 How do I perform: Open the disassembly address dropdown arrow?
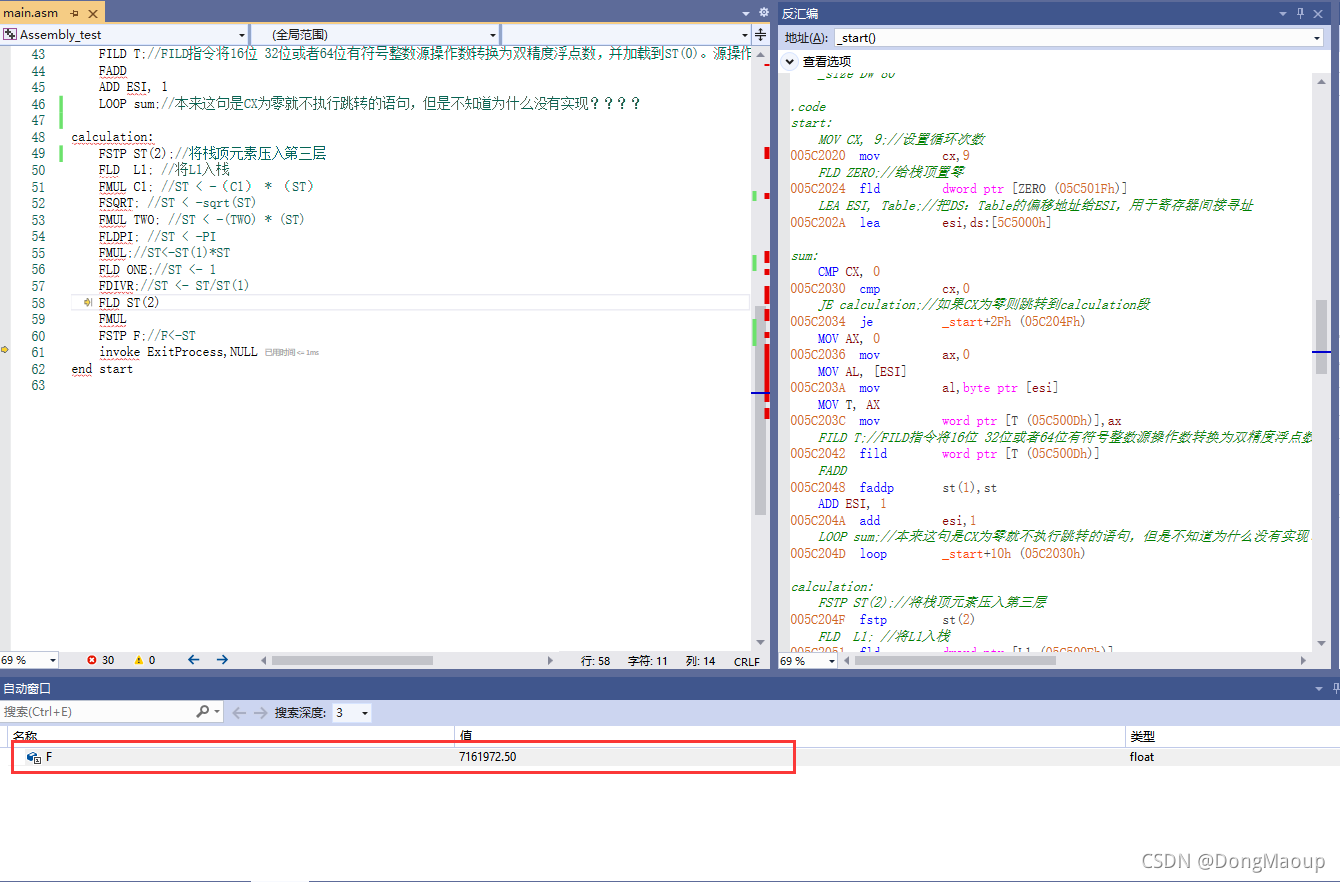[x=1316, y=37]
